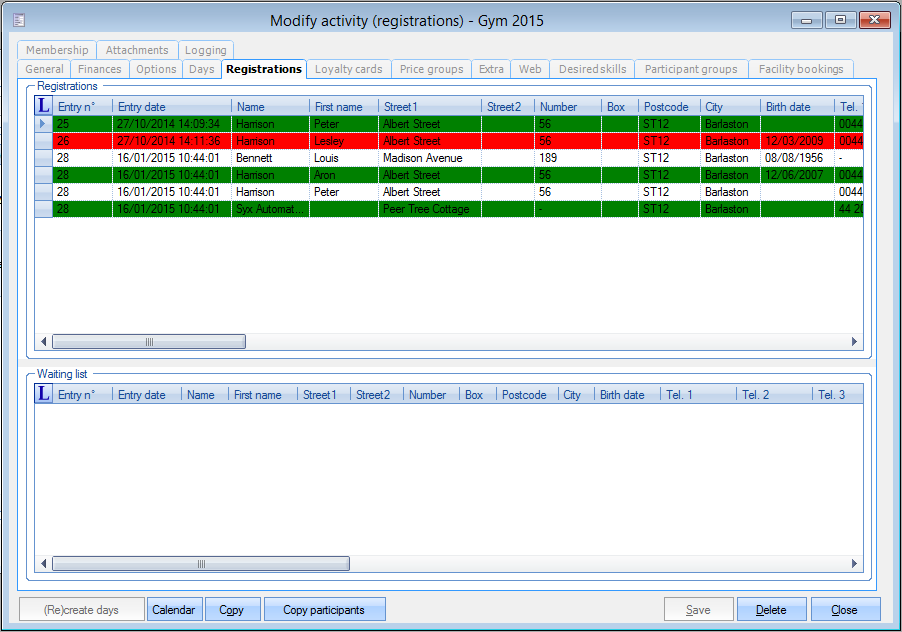Image resolution: width=902 pixels, height=632 pixels.
Task: Click the Close button at bottom right
Action: click(x=845, y=610)
